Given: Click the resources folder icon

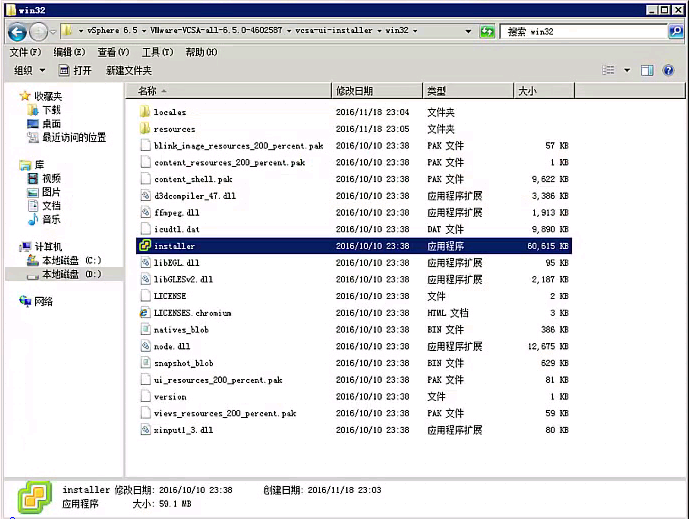Looking at the screenshot, I should tap(145, 128).
